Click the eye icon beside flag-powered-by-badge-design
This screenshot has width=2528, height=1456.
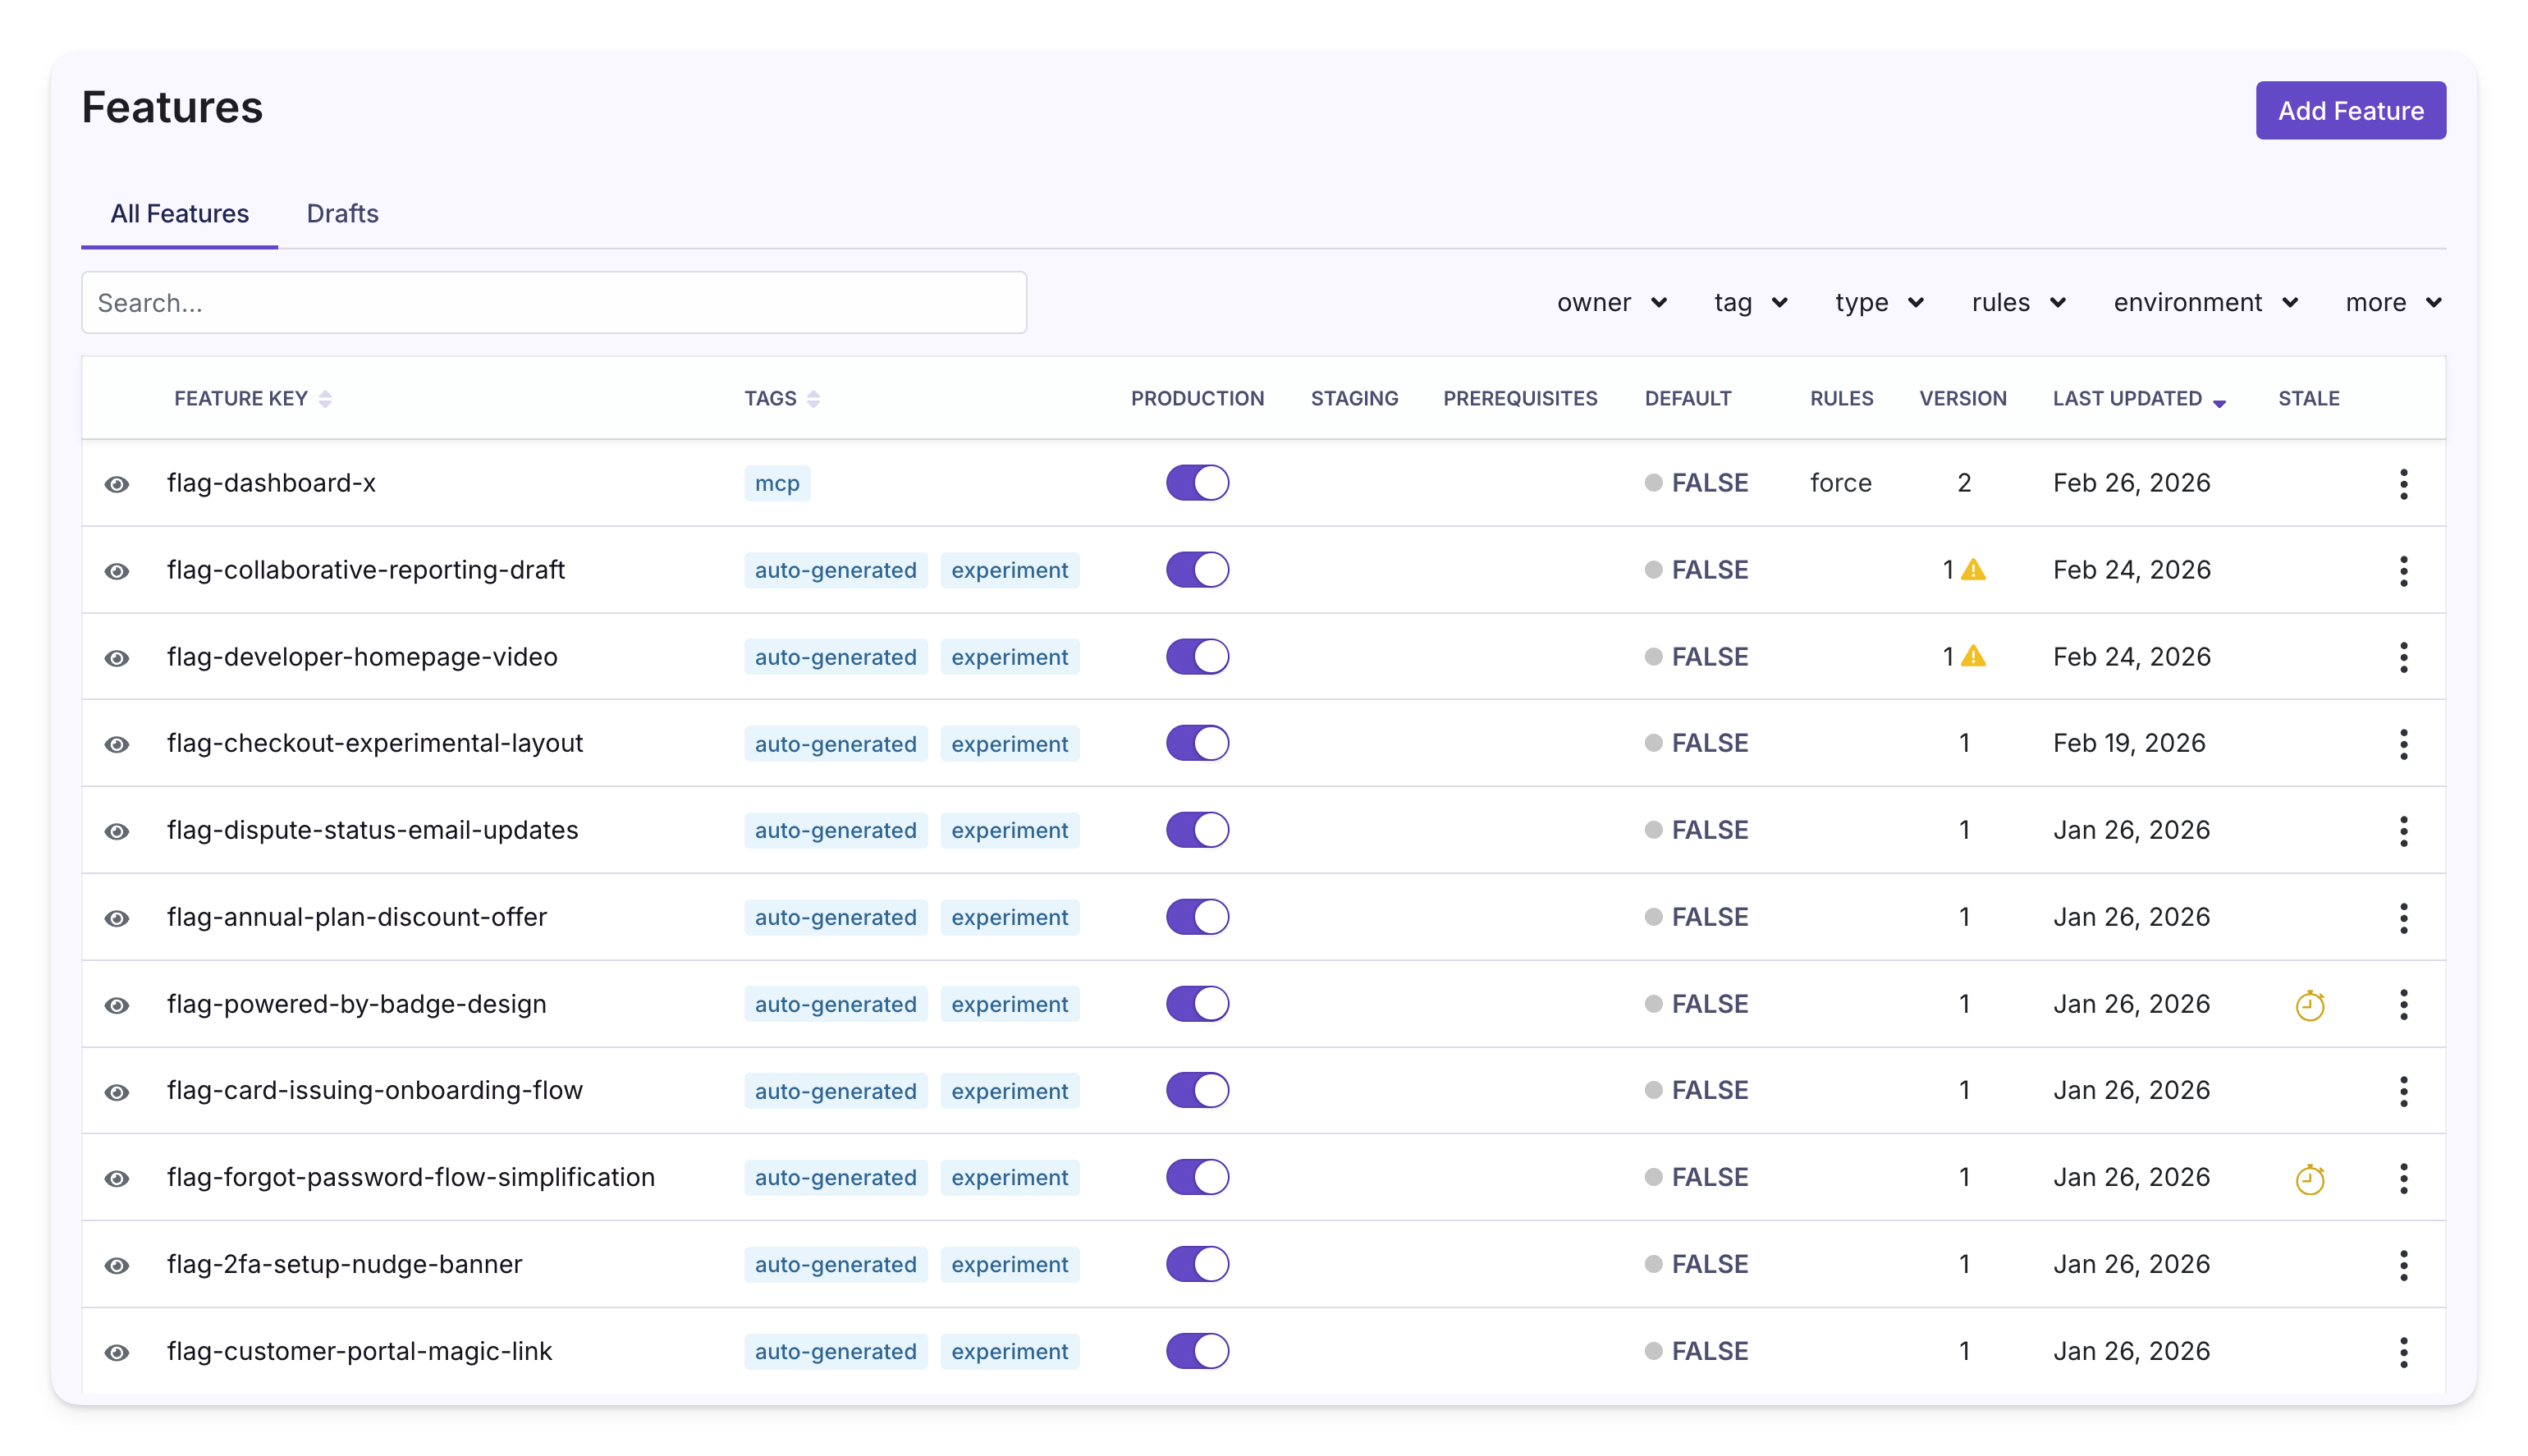(117, 1005)
